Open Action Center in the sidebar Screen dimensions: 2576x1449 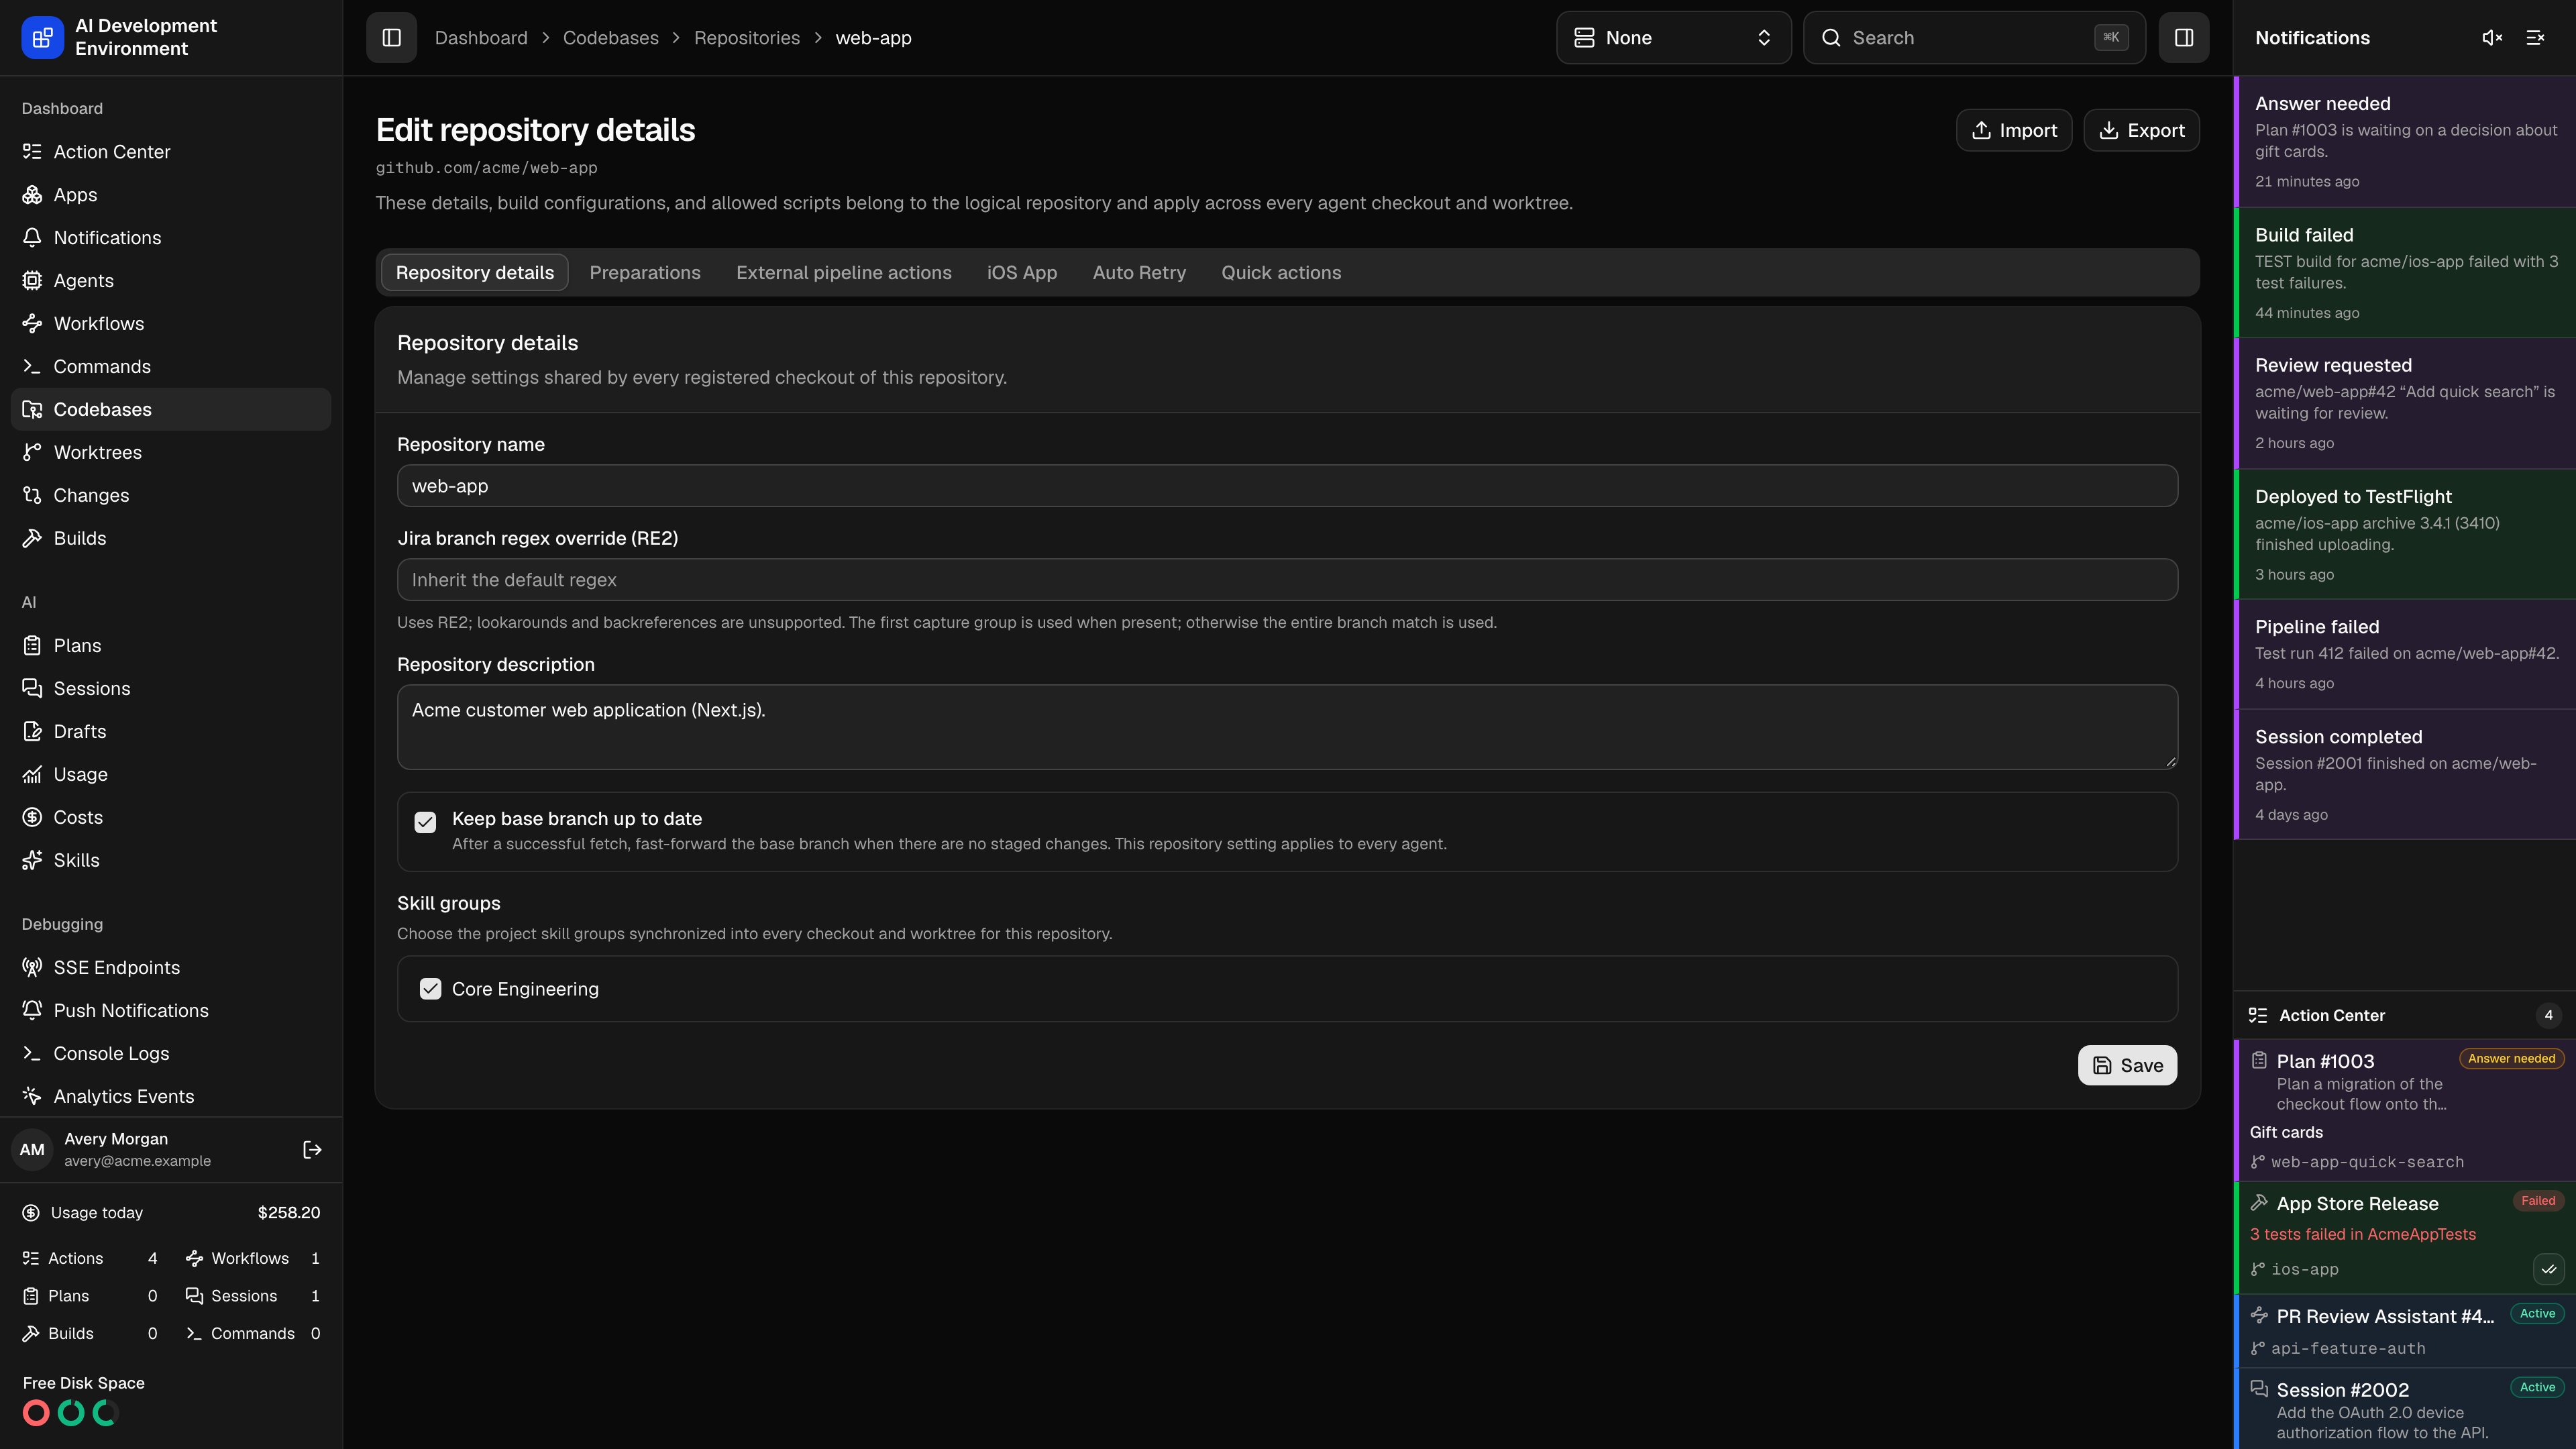(x=171, y=152)
